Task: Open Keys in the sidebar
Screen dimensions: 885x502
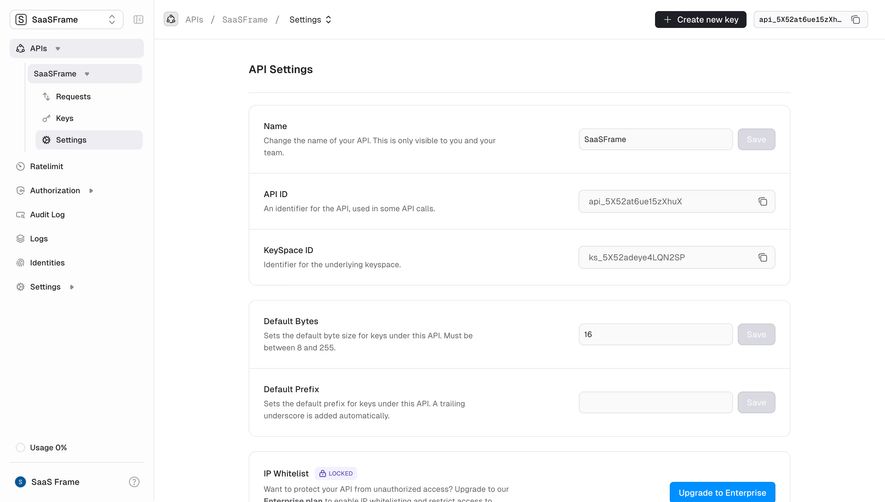Action: (64, 118)
